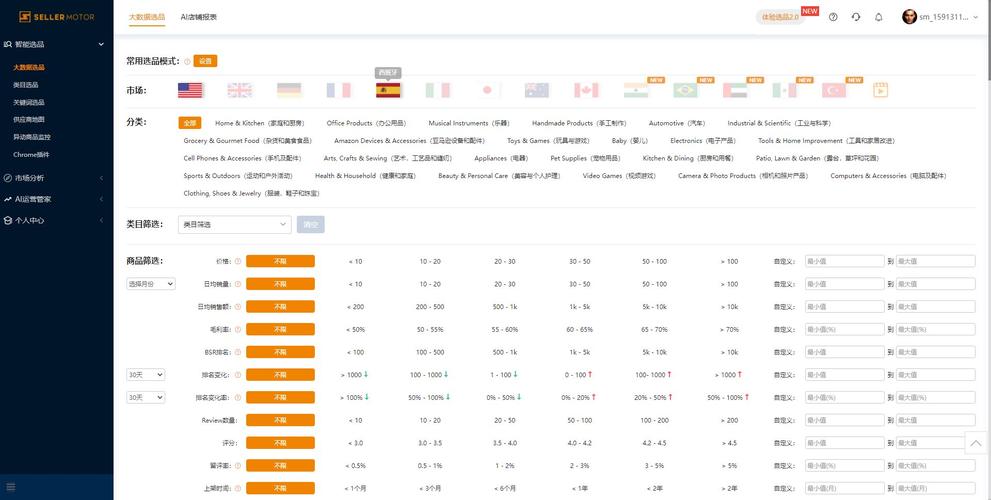
Task: Select the Germany flag market
Action: click(x=289, y=90)
